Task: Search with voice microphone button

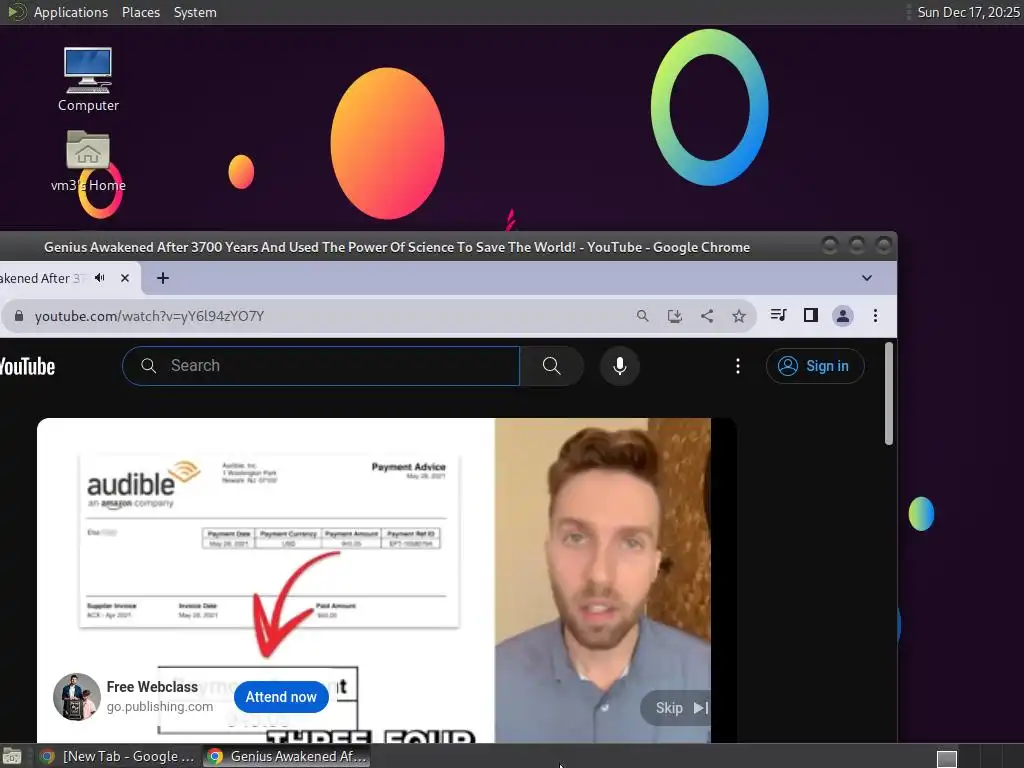Action: pyautogui.click(x=620, y=366)
